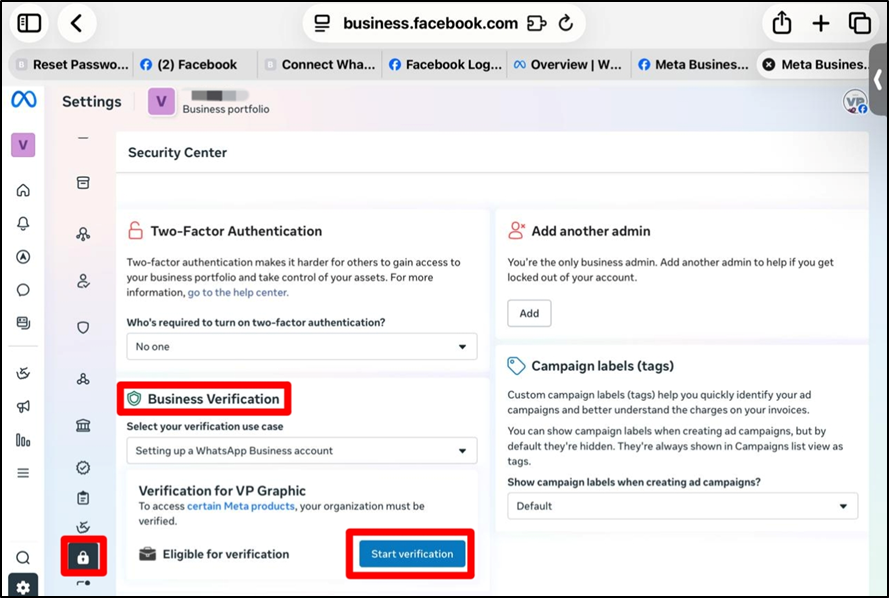This screenshot has width=889, height=598.
Task: Open hamburger all tools menu
Action: point(23,473)
